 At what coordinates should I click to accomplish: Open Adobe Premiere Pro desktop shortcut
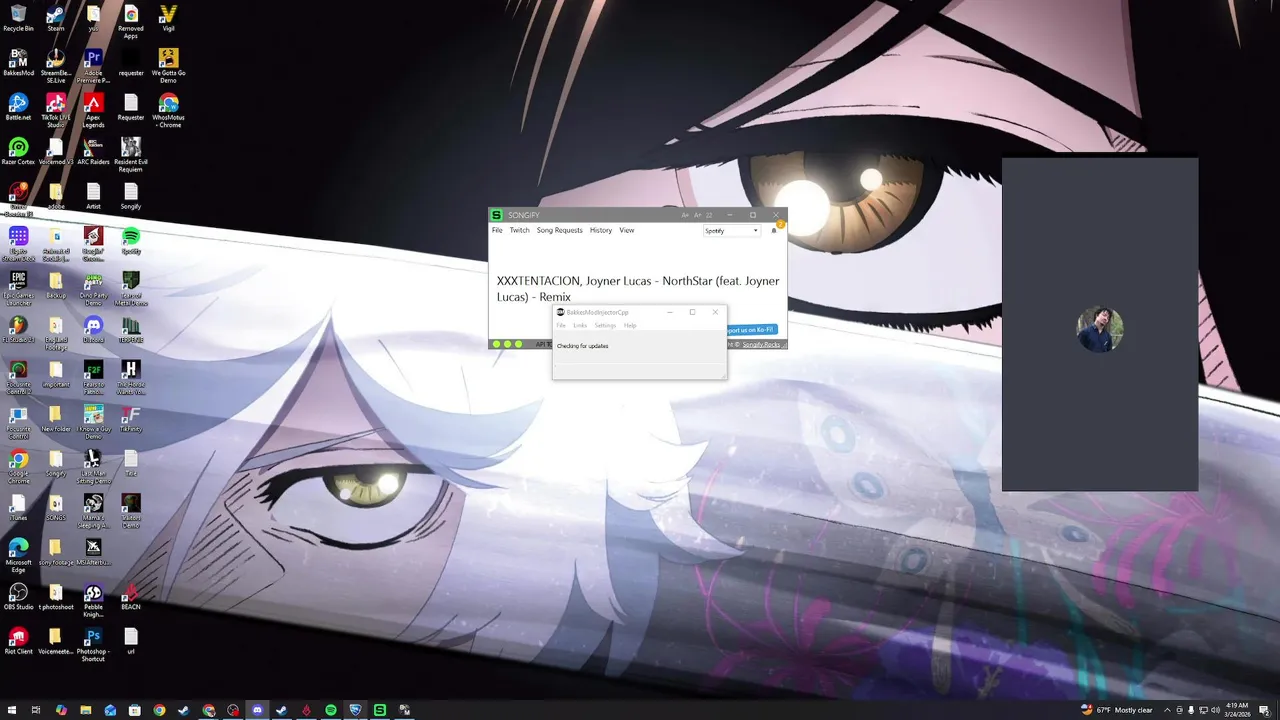coord(93,66)
